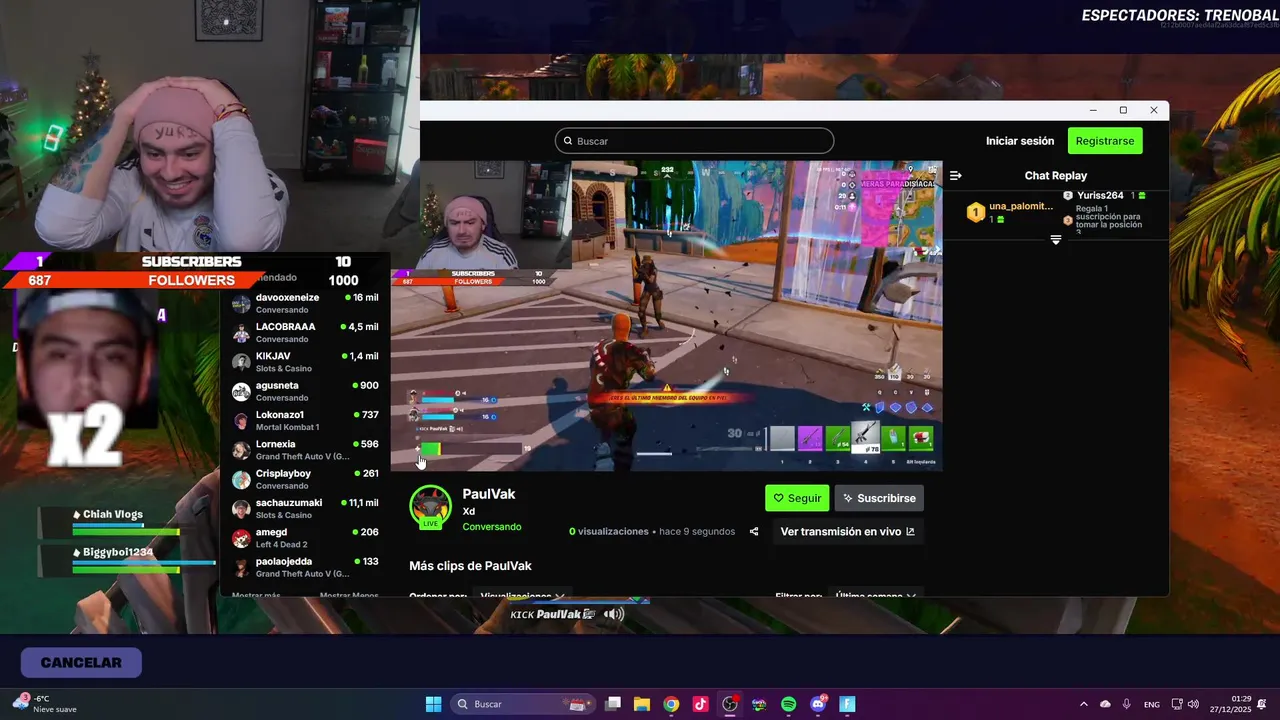Open Google Chrome from the taskbar
This screenshot has width=1280, height=720.
point(671,704)
